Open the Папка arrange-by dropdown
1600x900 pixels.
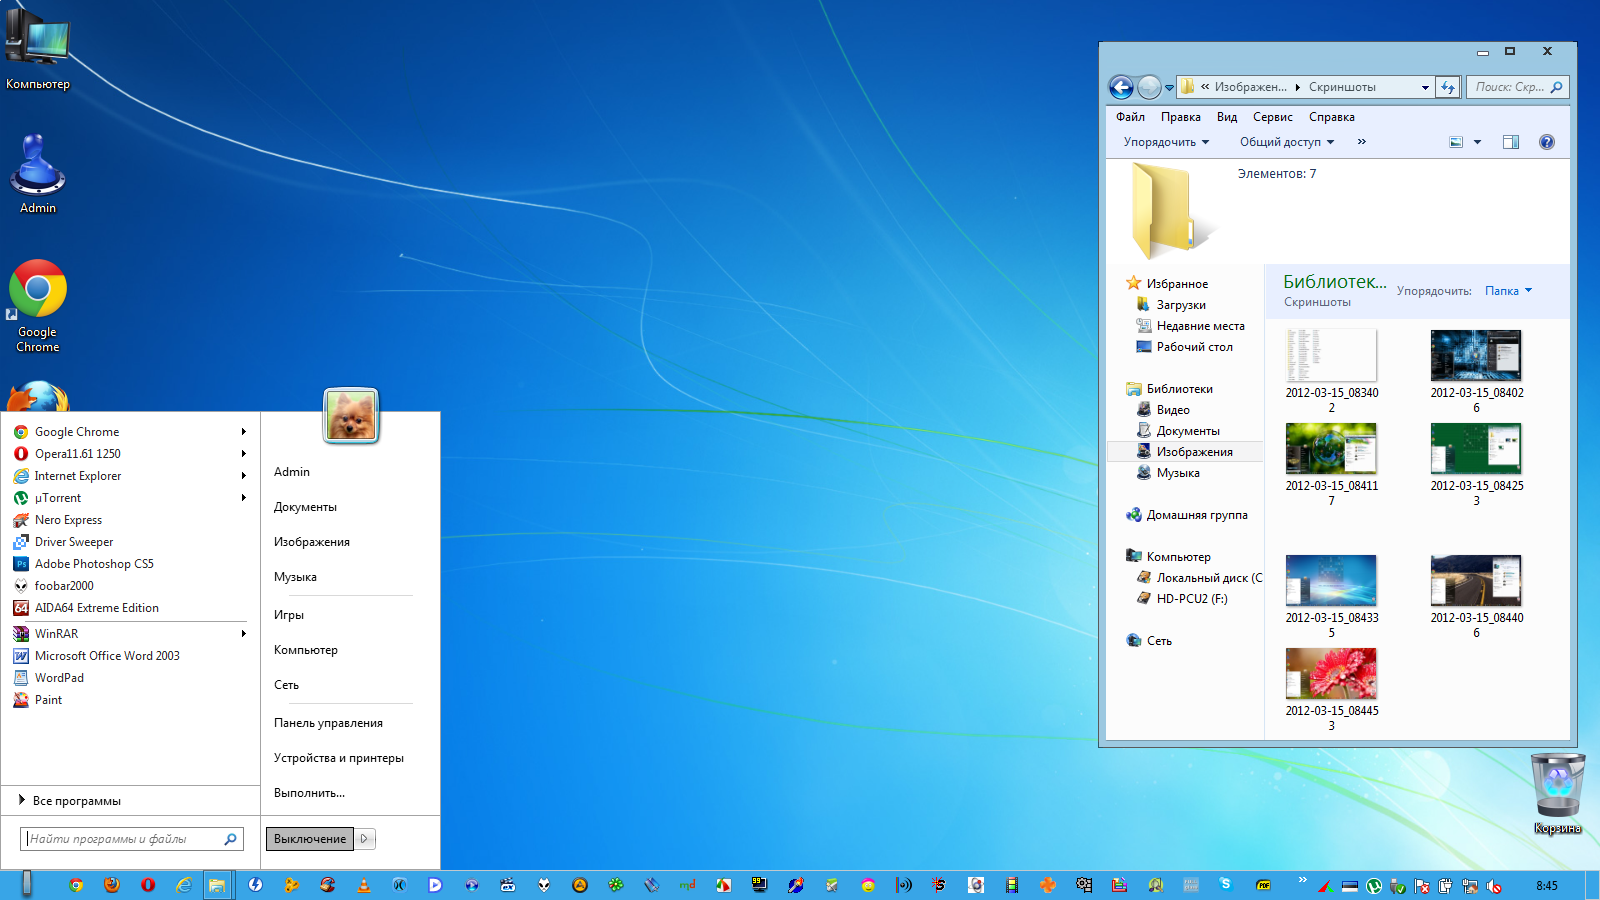pyautogui.click(x=1508, y=291)
